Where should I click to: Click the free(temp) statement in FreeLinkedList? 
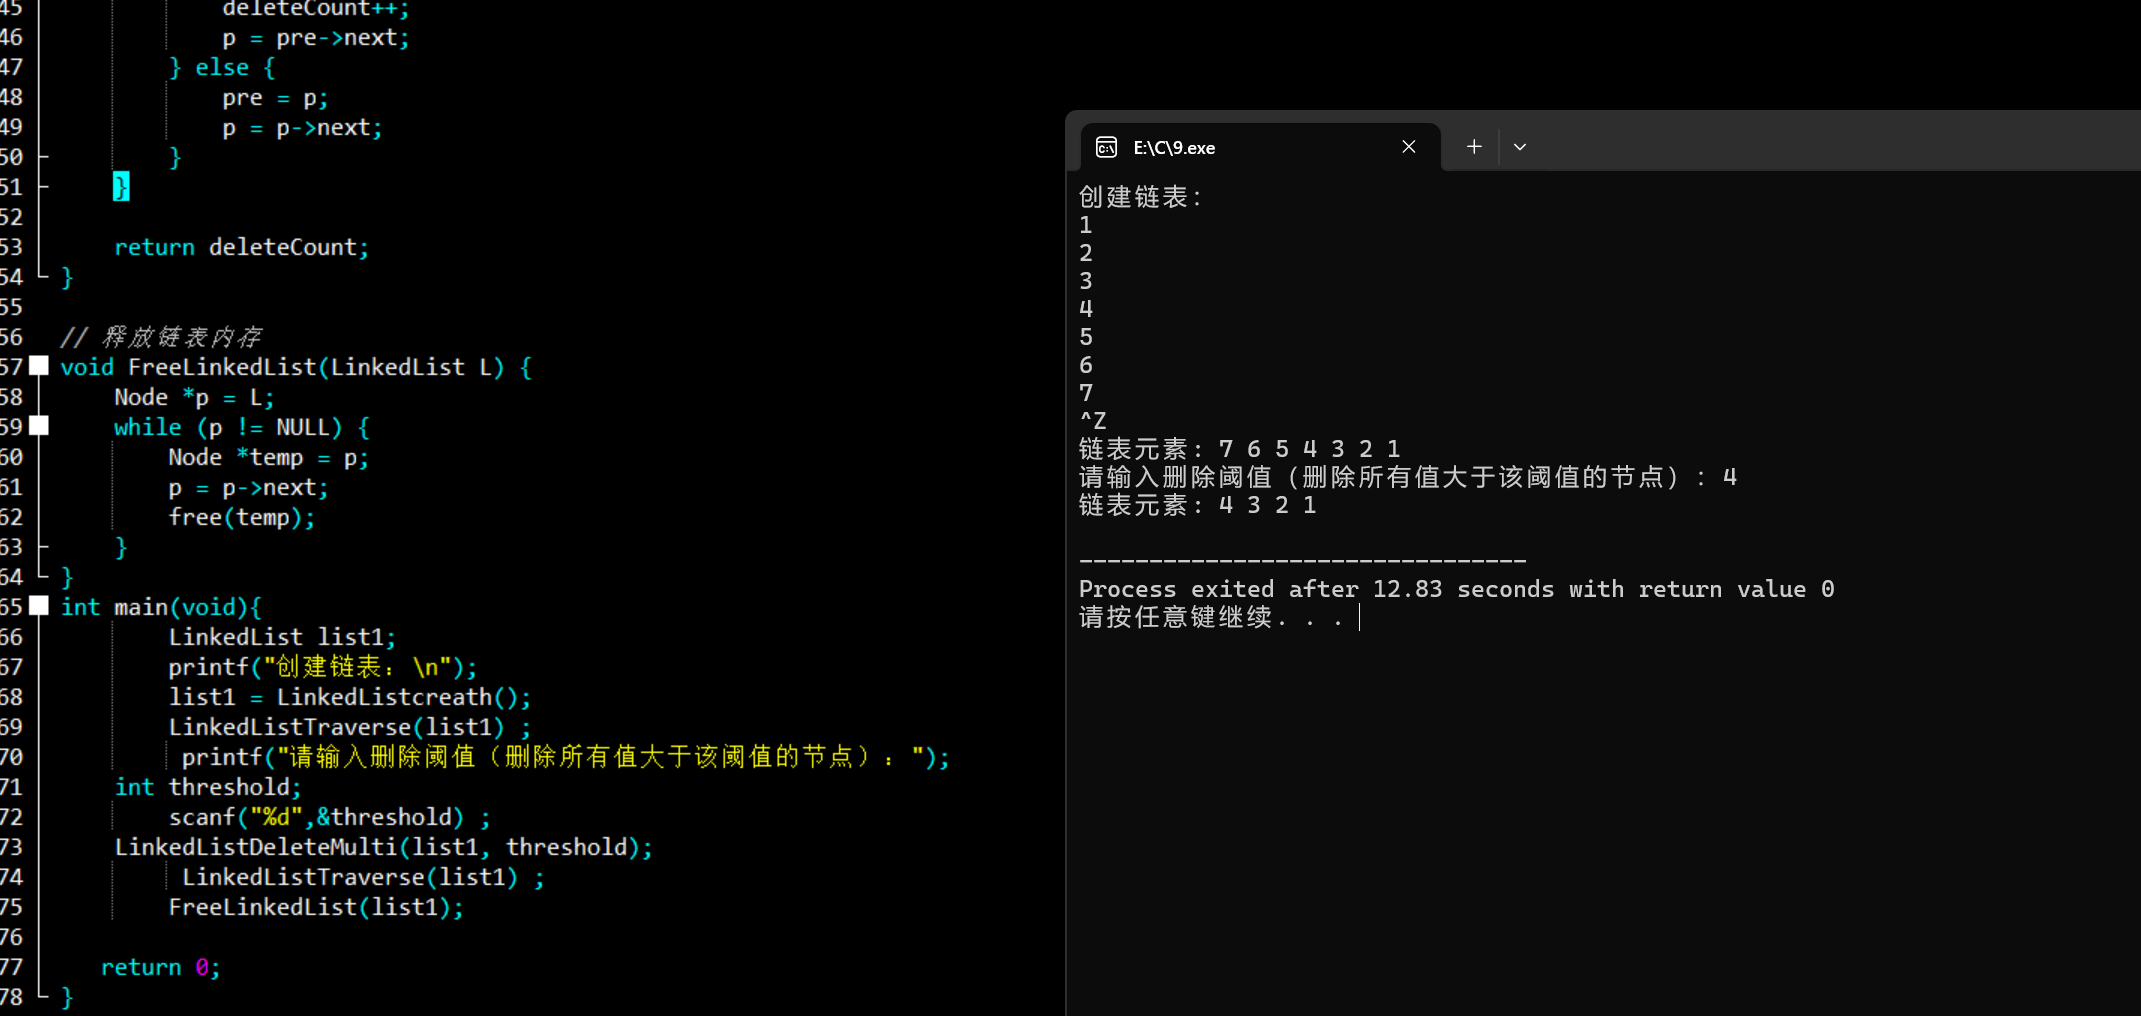click(242, 516)
